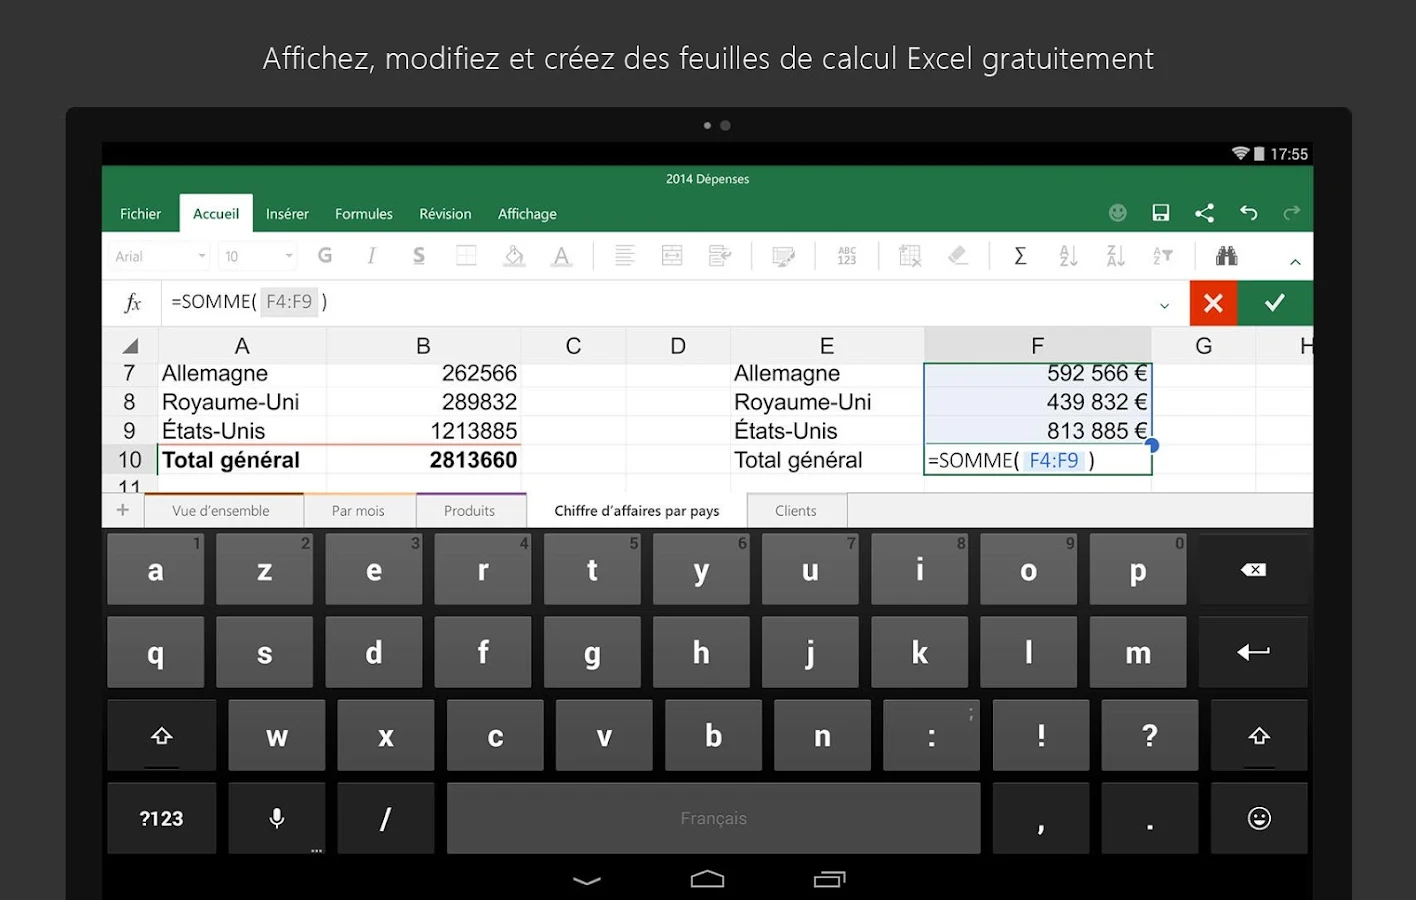This screenshot has height=900, width=1416.
Task: Open the emoji keyboard key
Action: (1259, 818)
